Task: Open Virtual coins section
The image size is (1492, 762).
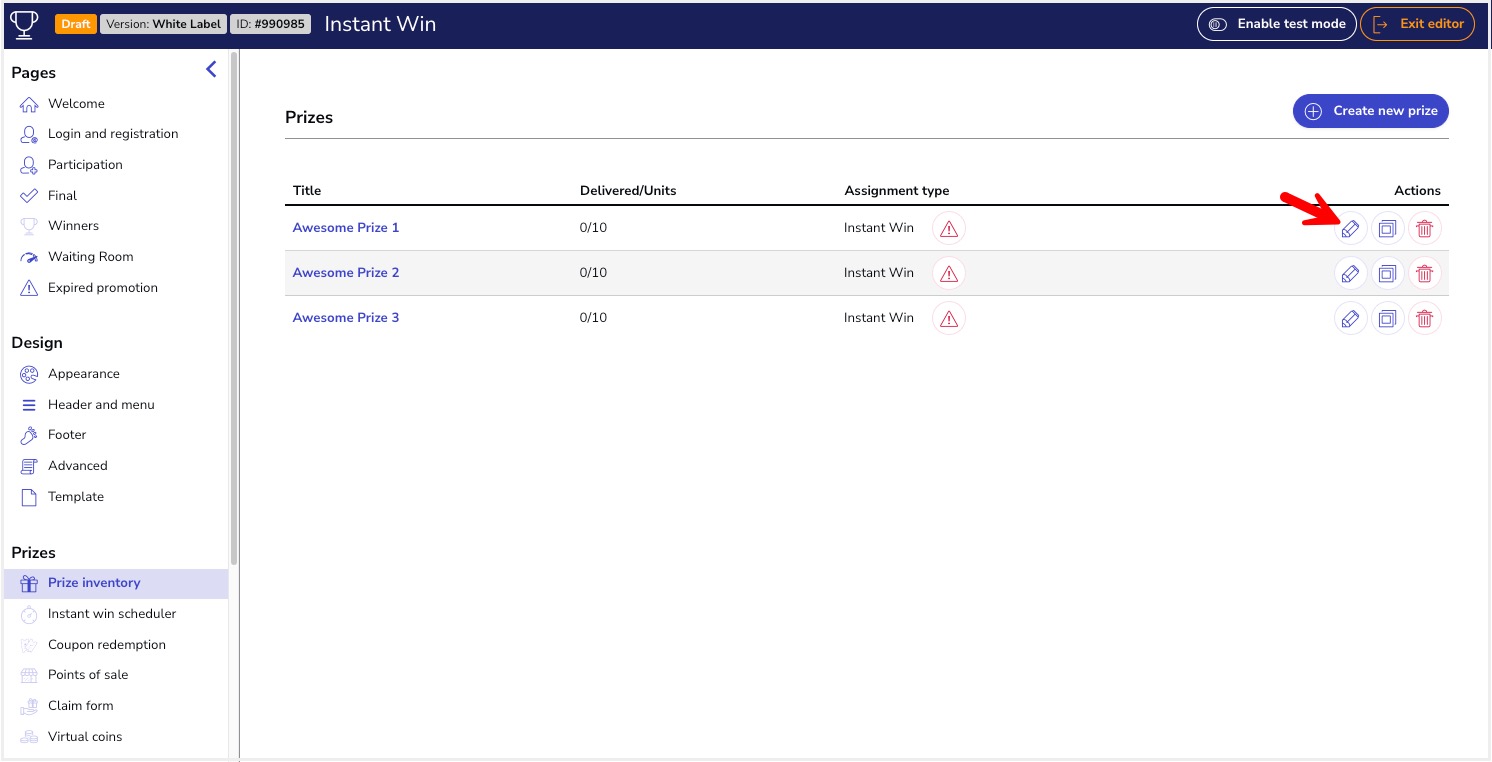Action: tap(85, 737)
